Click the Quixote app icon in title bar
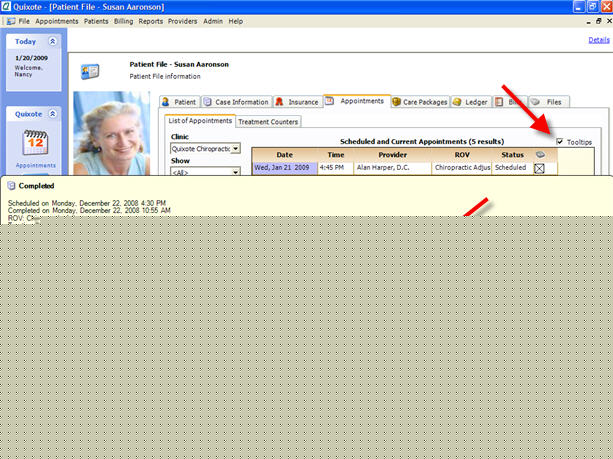This screenshot has height=459, width=613. [x=5, y=7]
